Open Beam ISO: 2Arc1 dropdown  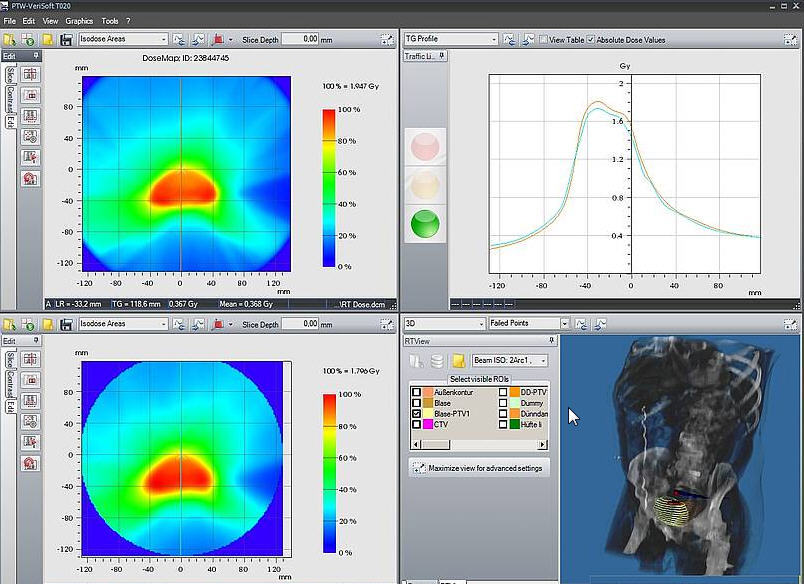click(x=510, y=360)
